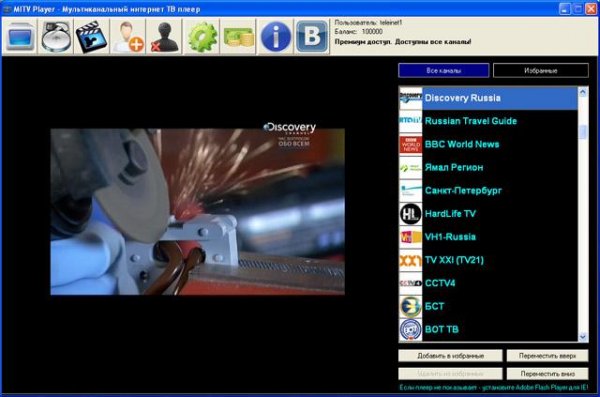Click the CCTV4 logo thumbnail

point(411,283)
